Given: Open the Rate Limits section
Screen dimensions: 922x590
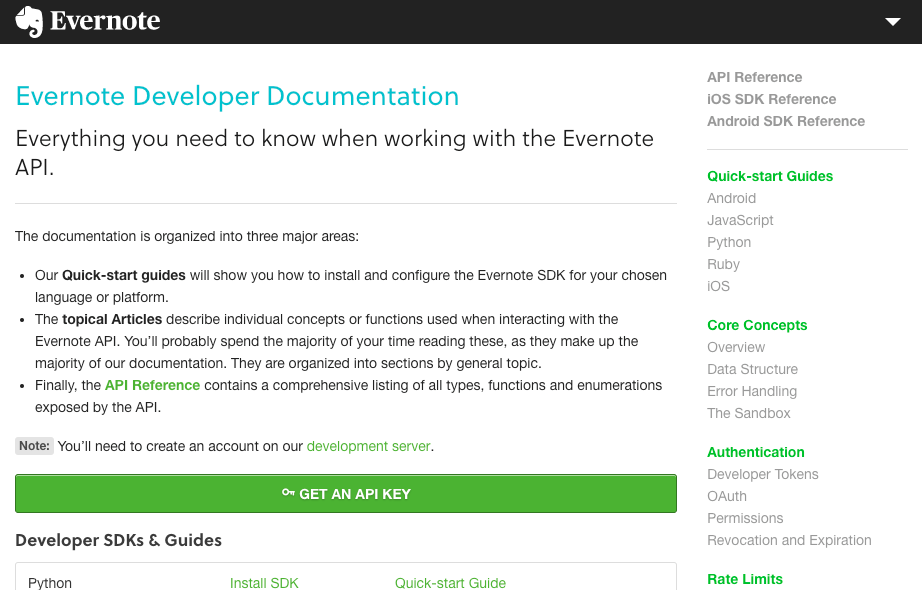Looking at the screenshot, I should tap(744, 579).
